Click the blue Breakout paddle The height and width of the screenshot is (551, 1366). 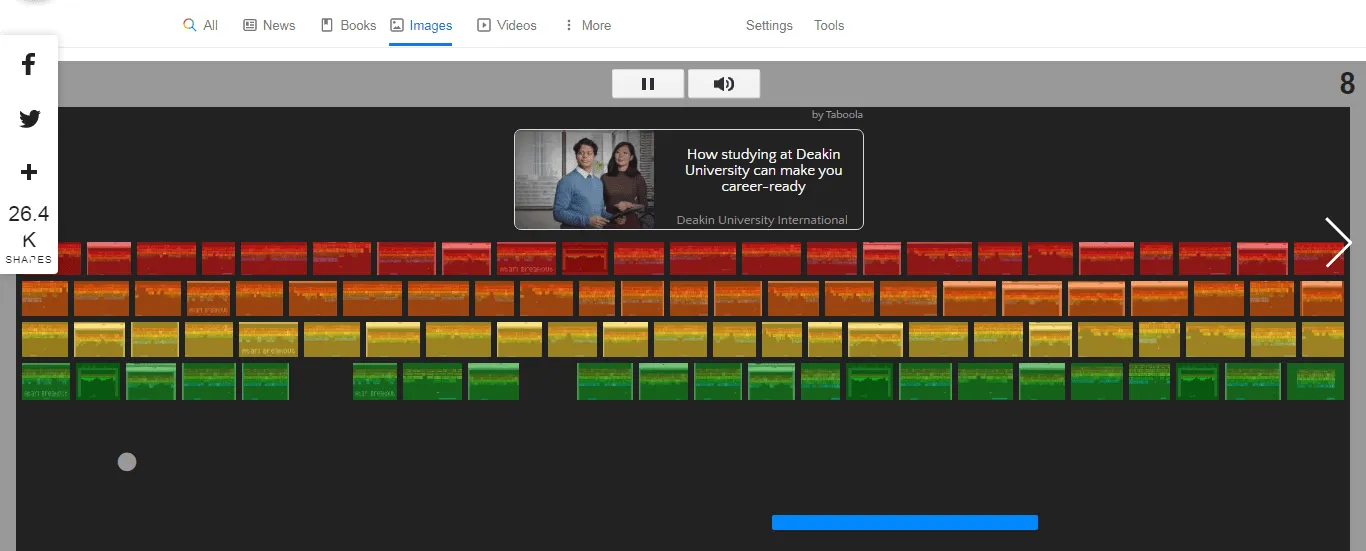coord(905,522)
